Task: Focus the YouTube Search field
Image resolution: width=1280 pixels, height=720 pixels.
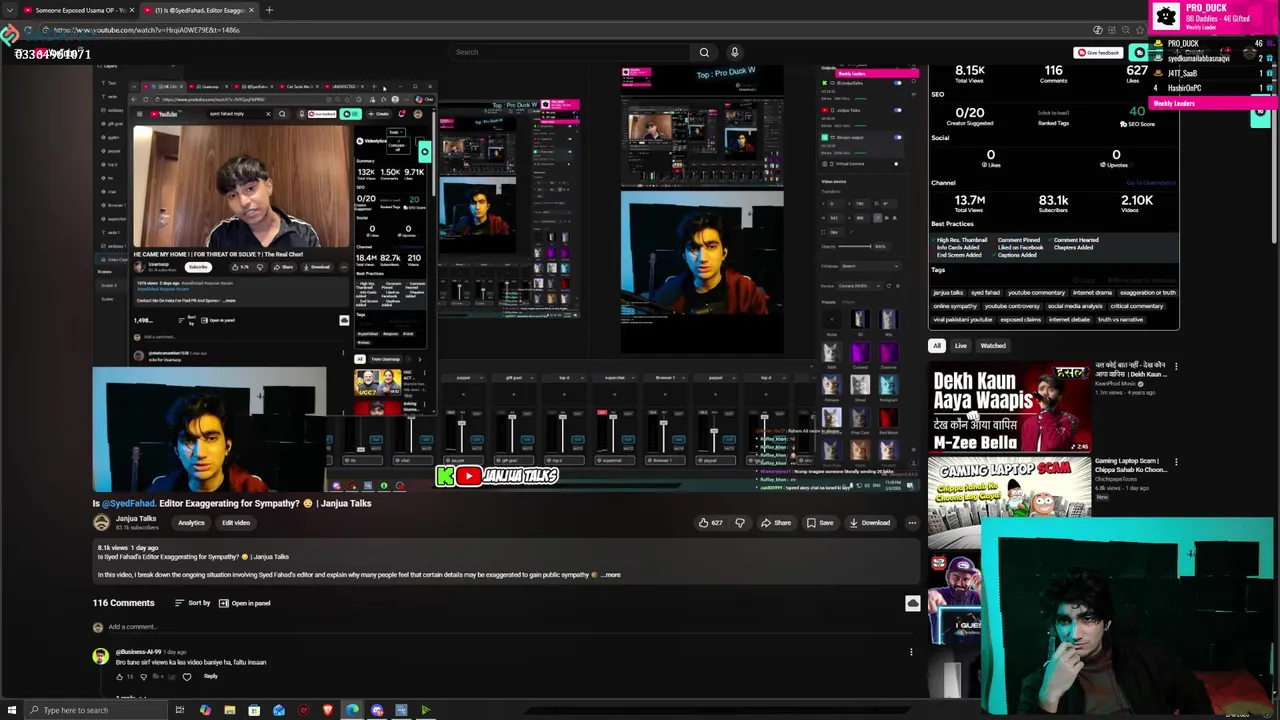Action: pyautogui.click(x=570, y=52)
